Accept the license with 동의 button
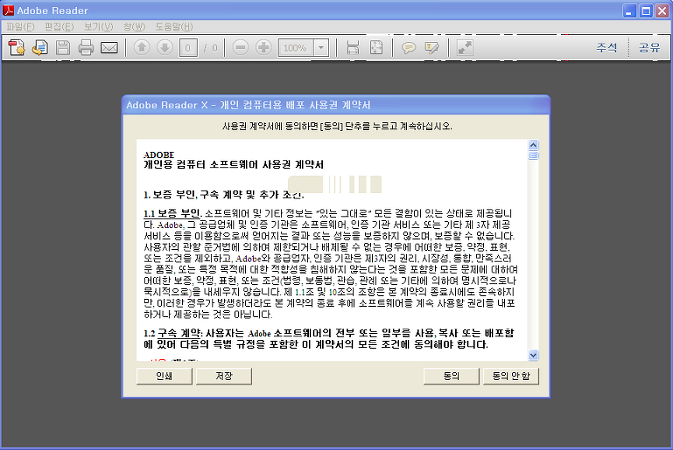Viewport: 673px width, 450px height. [452, 376]
